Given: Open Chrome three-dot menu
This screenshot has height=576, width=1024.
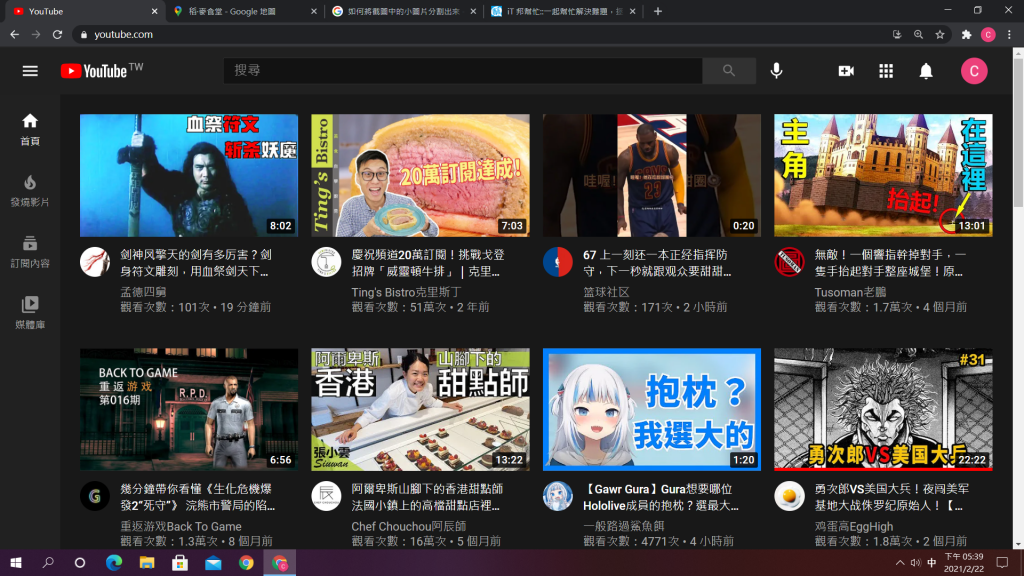Looking at the screenshot, I should 1009,35.
